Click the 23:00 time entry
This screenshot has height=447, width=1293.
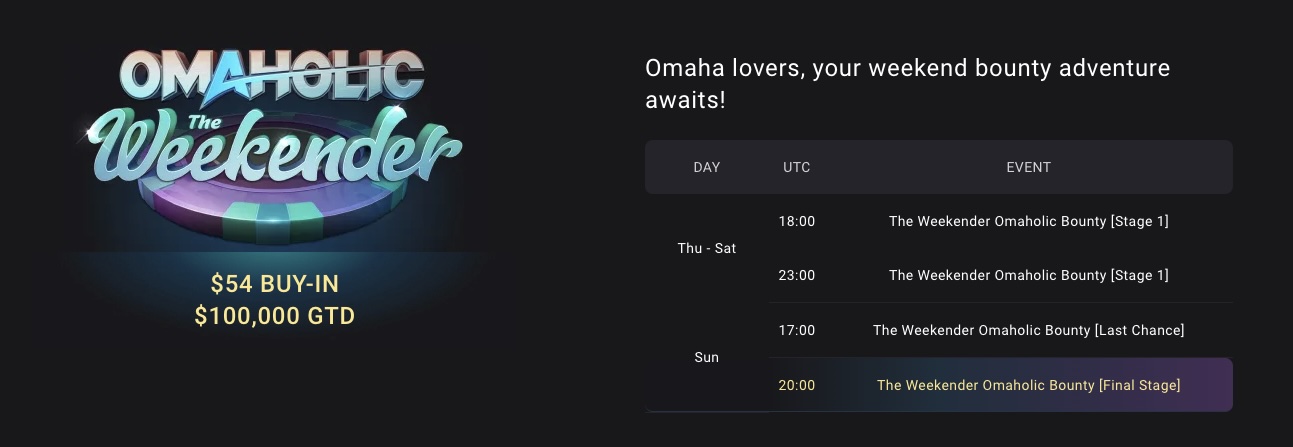[x=797, y=275]
